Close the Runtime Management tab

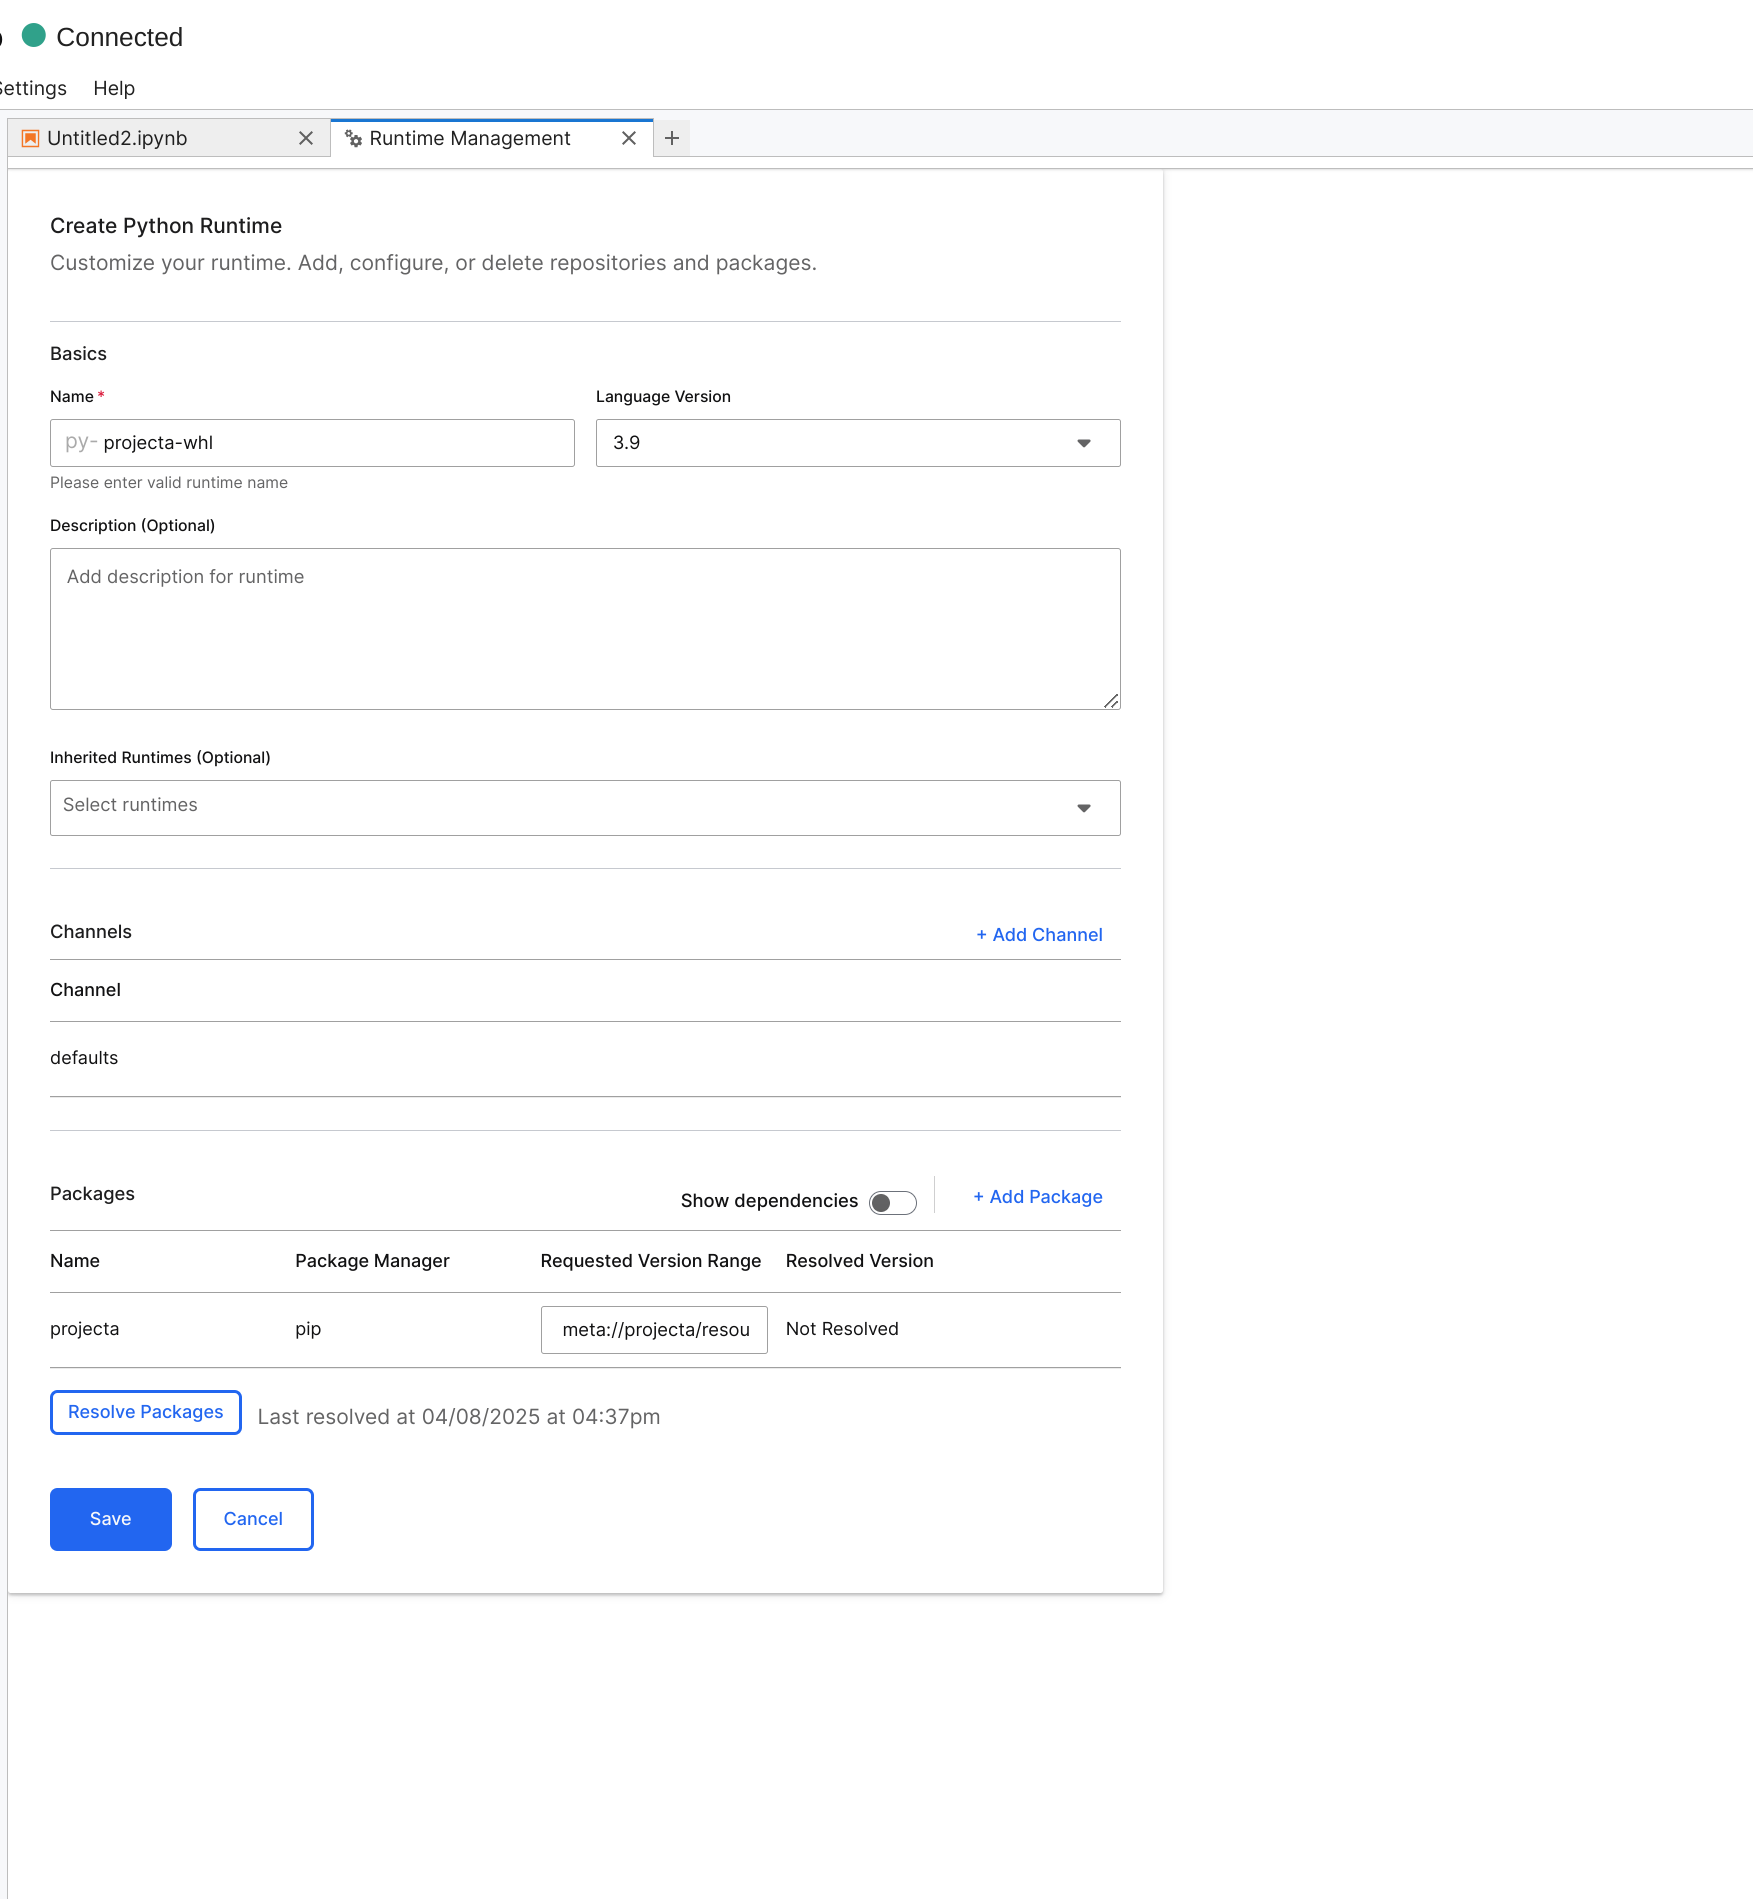click(629, 138)
